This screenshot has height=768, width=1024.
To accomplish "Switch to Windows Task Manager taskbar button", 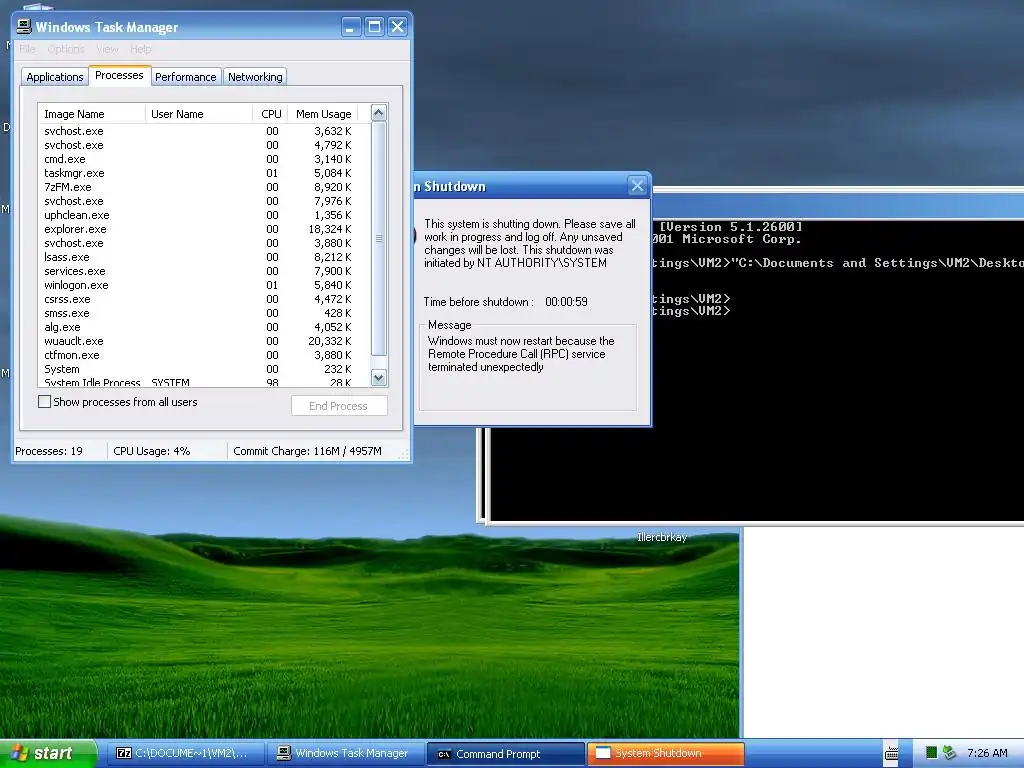I will (x=344, y=753).
